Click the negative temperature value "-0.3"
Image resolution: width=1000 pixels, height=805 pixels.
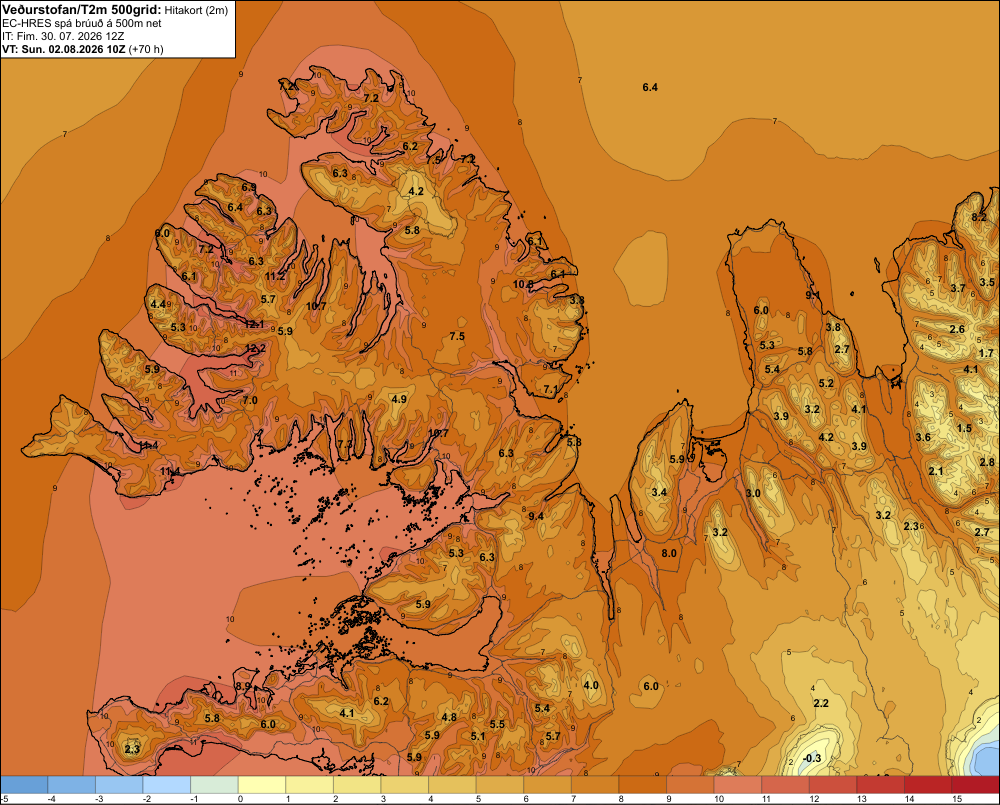tap(812, 758)
